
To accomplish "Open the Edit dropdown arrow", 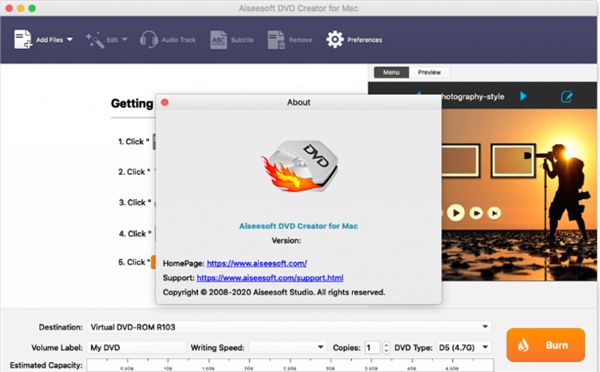I will 124,39.
